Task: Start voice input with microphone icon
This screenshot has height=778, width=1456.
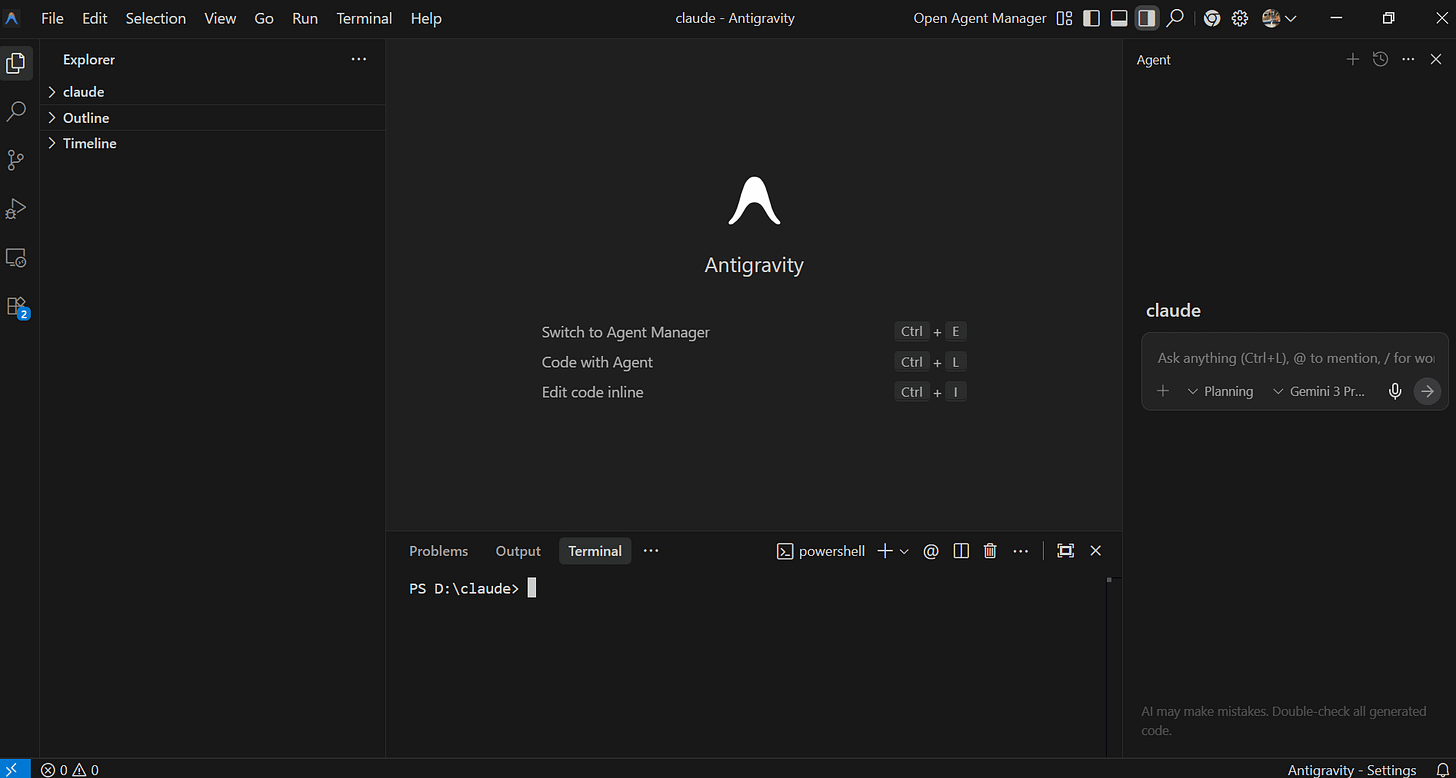Action: pyautogui.click(x=1395, y=391)
